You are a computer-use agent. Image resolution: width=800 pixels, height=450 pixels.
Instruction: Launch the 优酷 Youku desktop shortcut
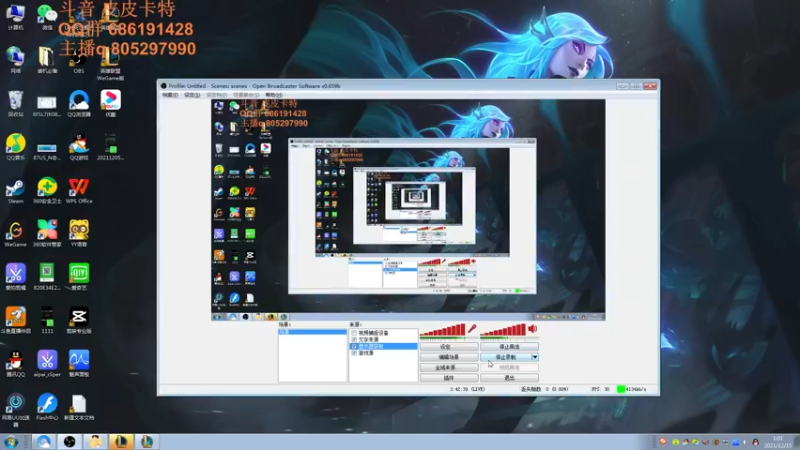[110, 103]
